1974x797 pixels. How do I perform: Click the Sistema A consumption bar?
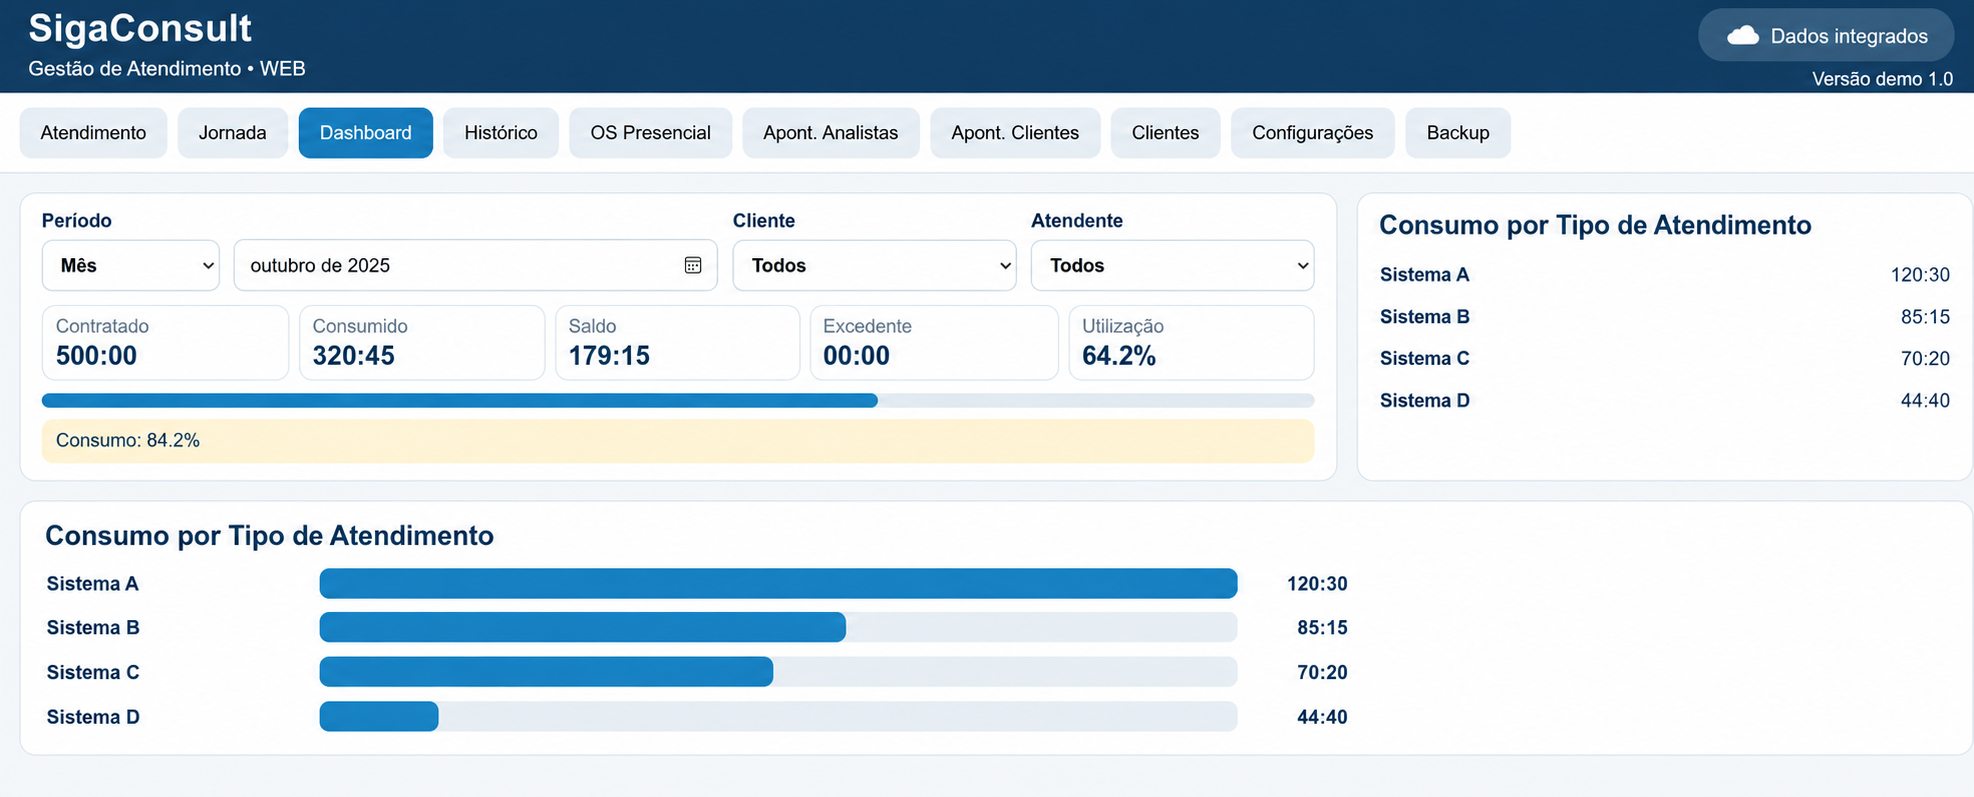778,584
